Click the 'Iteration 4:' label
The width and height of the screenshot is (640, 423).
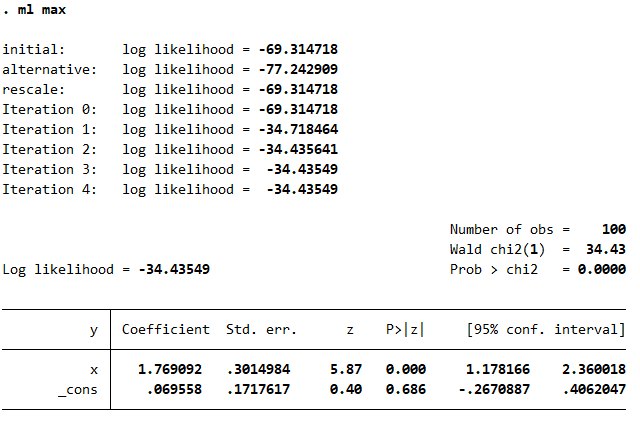pos(49,189)
